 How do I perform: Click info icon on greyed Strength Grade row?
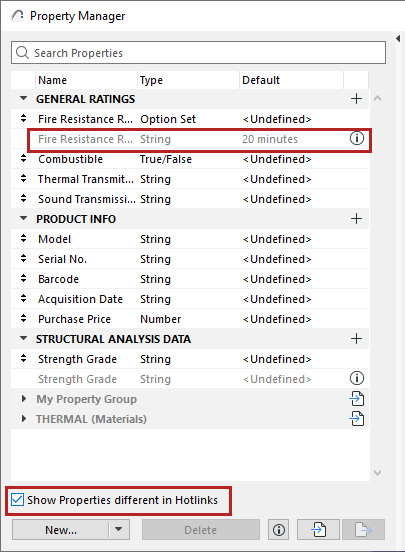tap(356, 378)
